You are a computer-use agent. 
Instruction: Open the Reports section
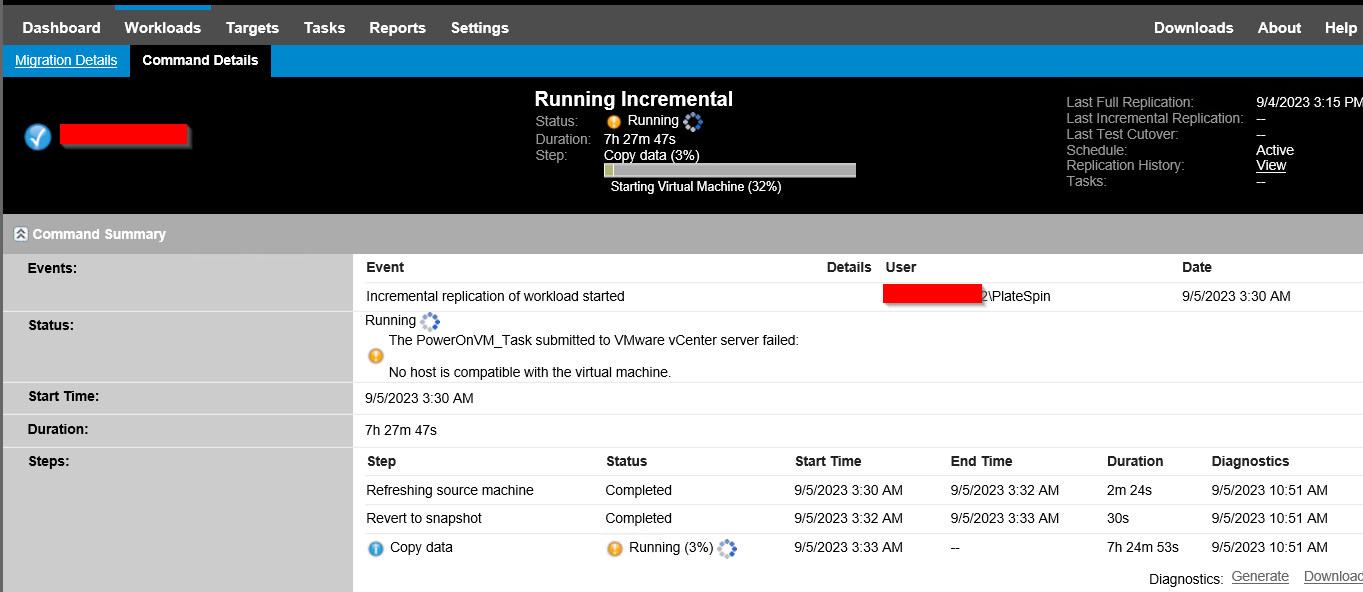tap(397, 28)
